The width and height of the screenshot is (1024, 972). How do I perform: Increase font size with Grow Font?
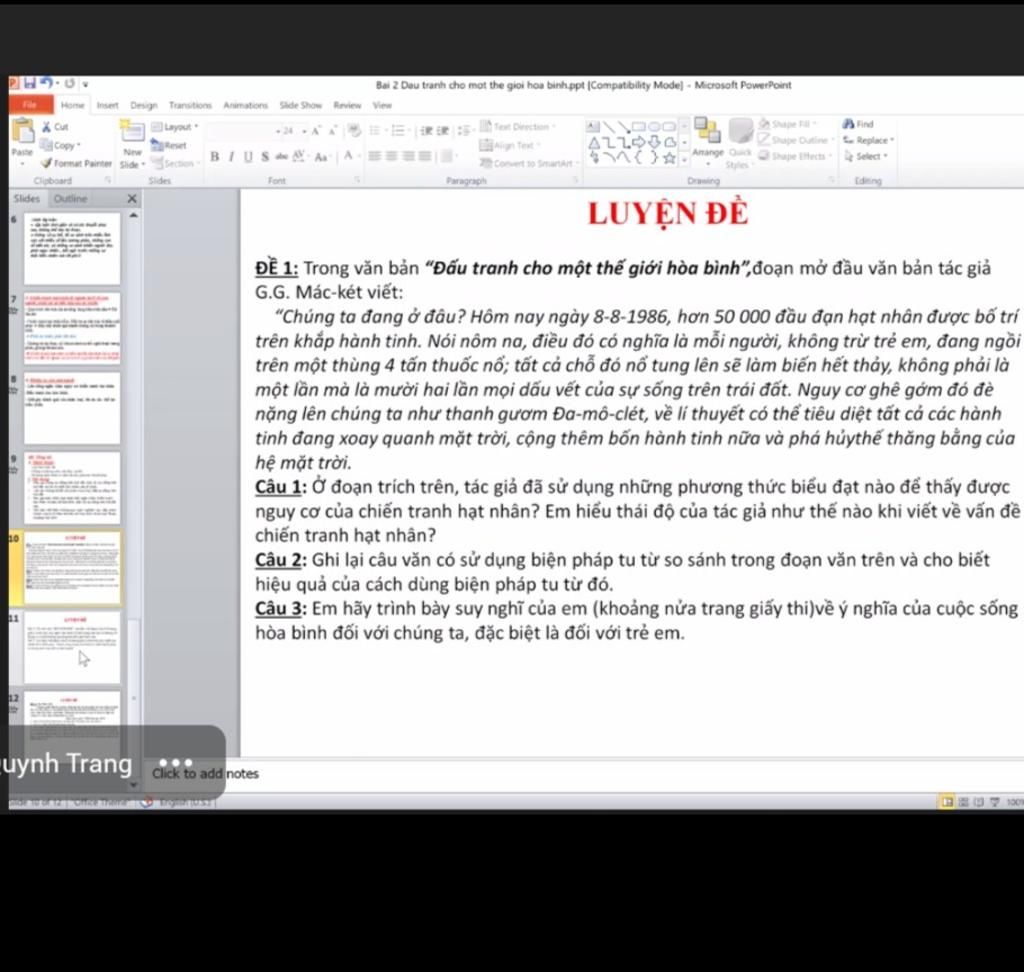pyautogui.click(x=316, y=131)
